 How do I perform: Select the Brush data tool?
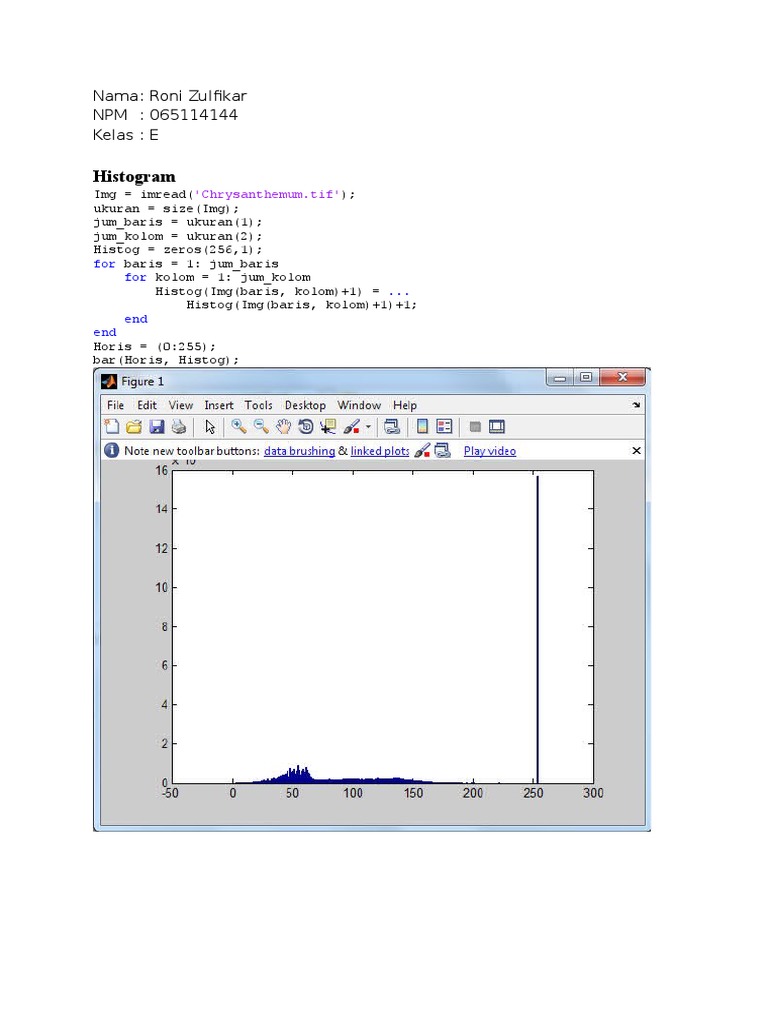click(x=351, y=426)
